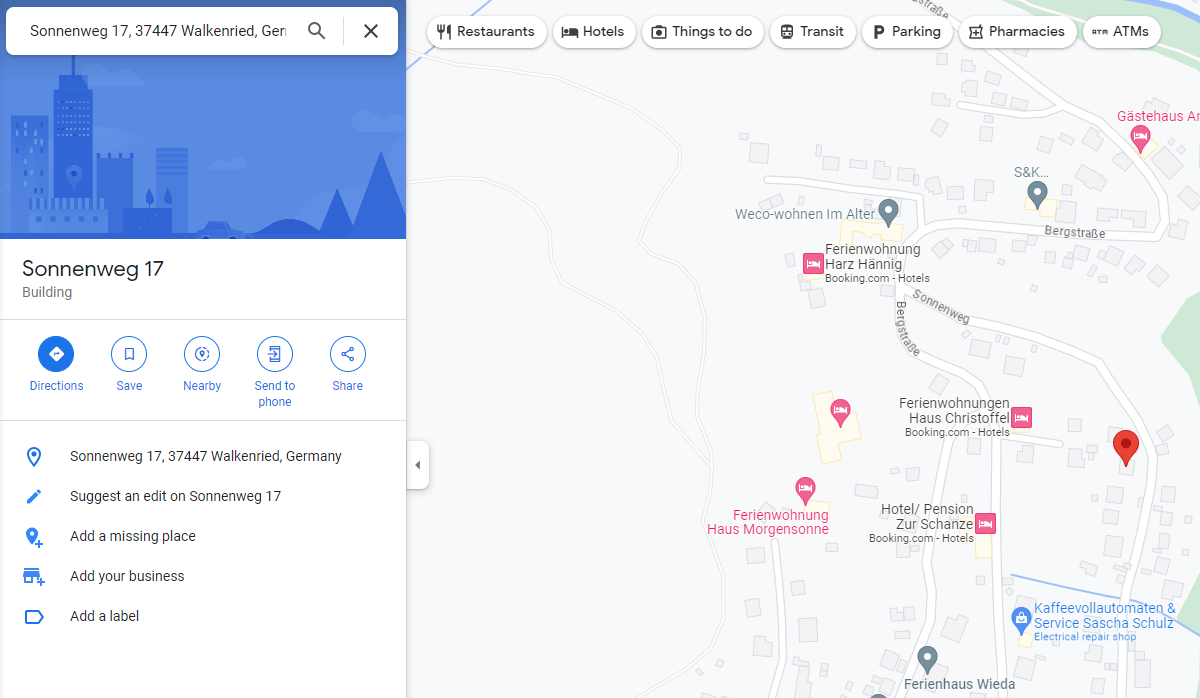Collapse the side panel arrow
The height and width of the screenshot is (698, 1200).
[418, 465]
